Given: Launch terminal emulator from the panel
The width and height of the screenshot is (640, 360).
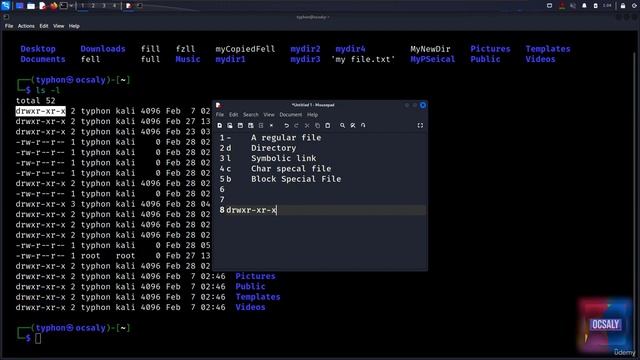Looking at the screenshot, I should (x=64, y=6).
